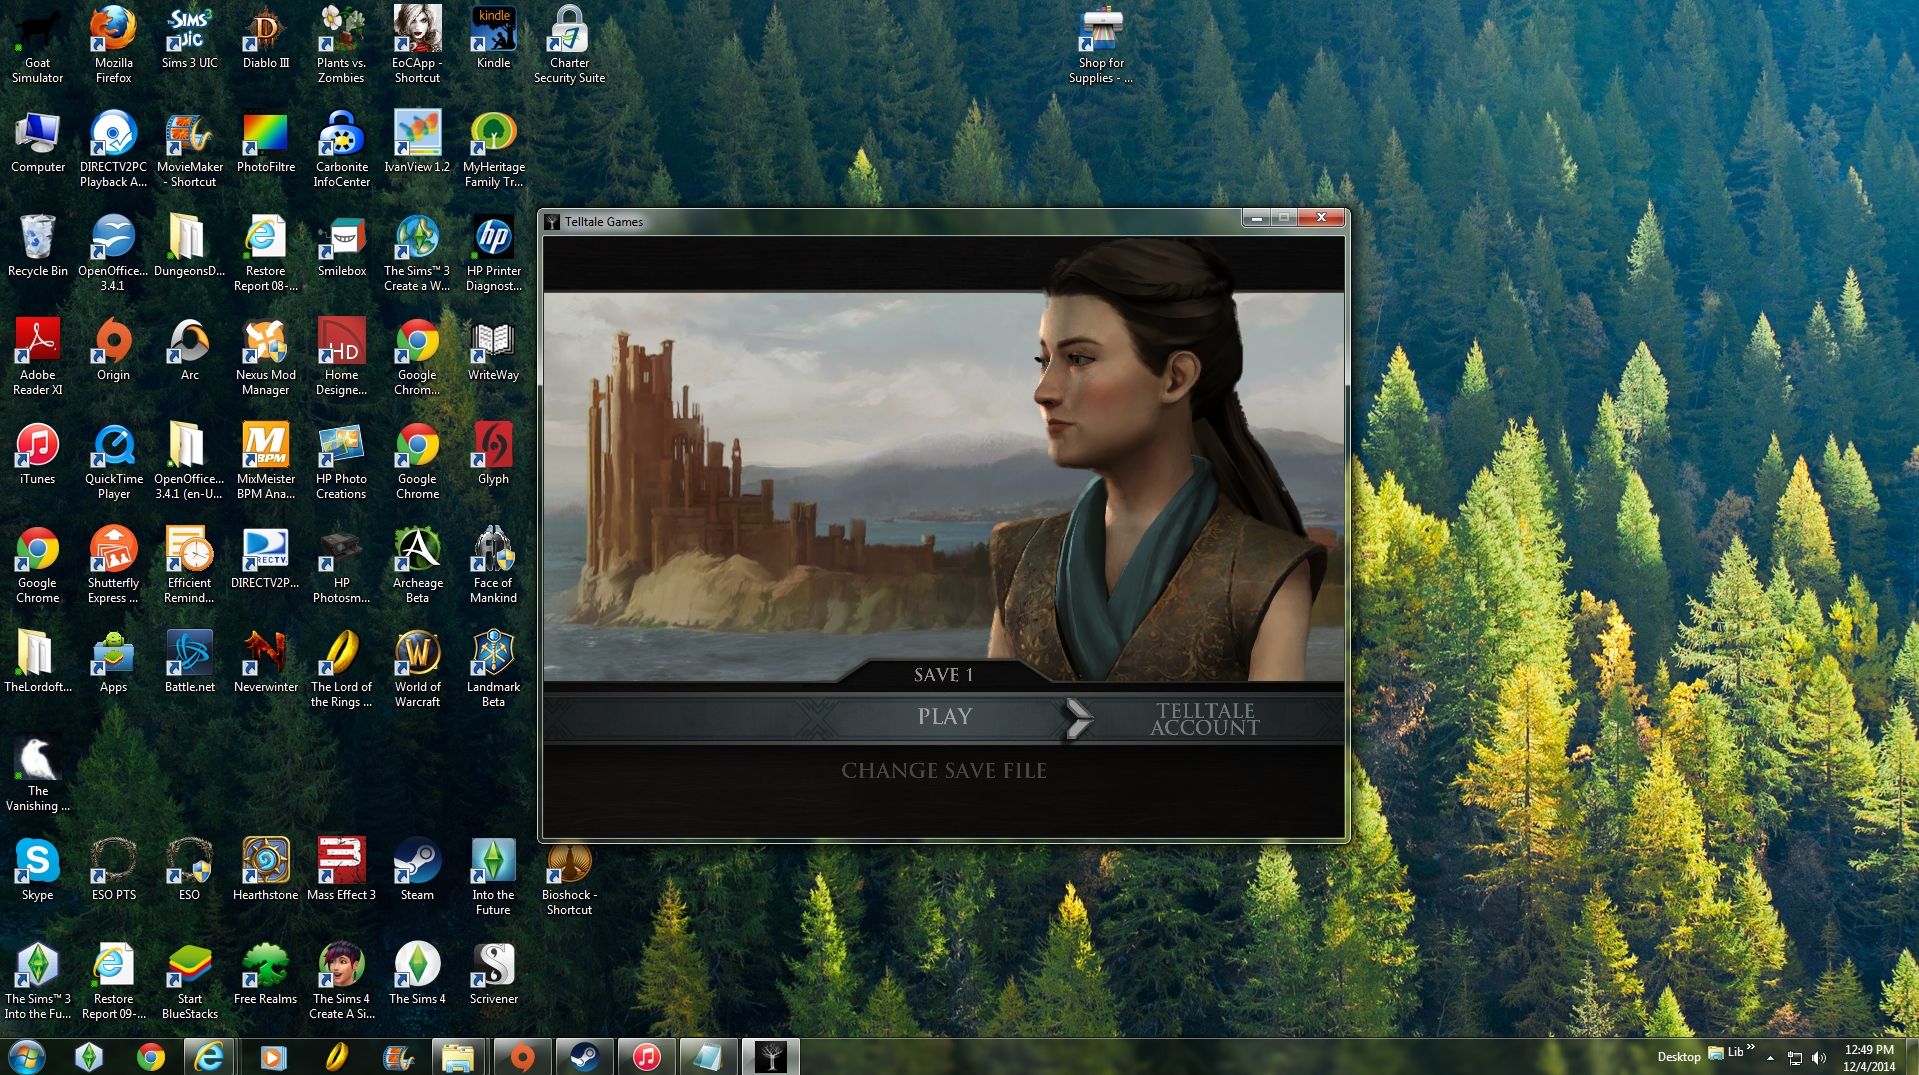This screenshot has width=1919, height=1075.
Task: Open the Diablo III desktop shortcut
Action: [x=266, y=38]
